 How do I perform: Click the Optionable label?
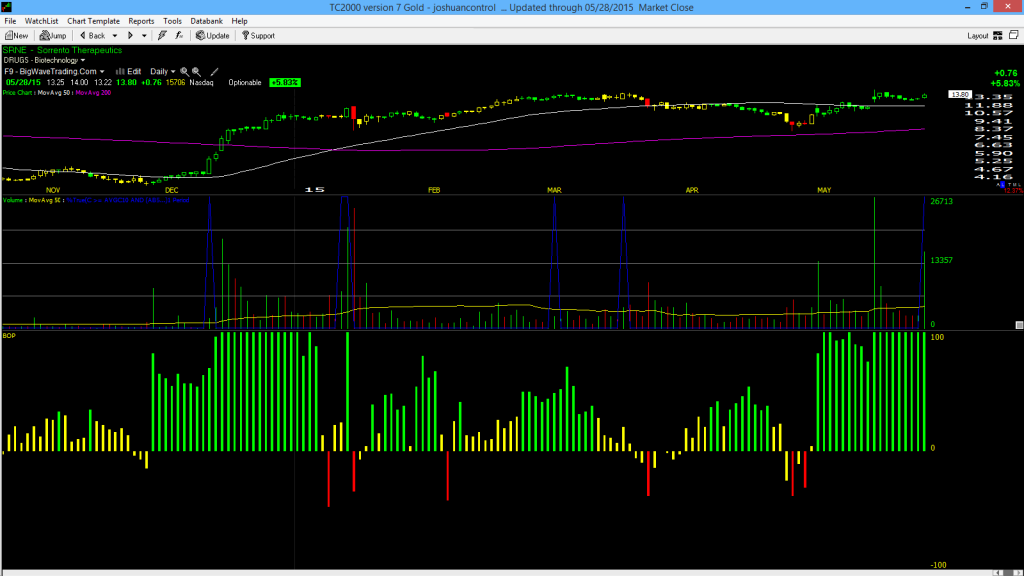(245, 82)
